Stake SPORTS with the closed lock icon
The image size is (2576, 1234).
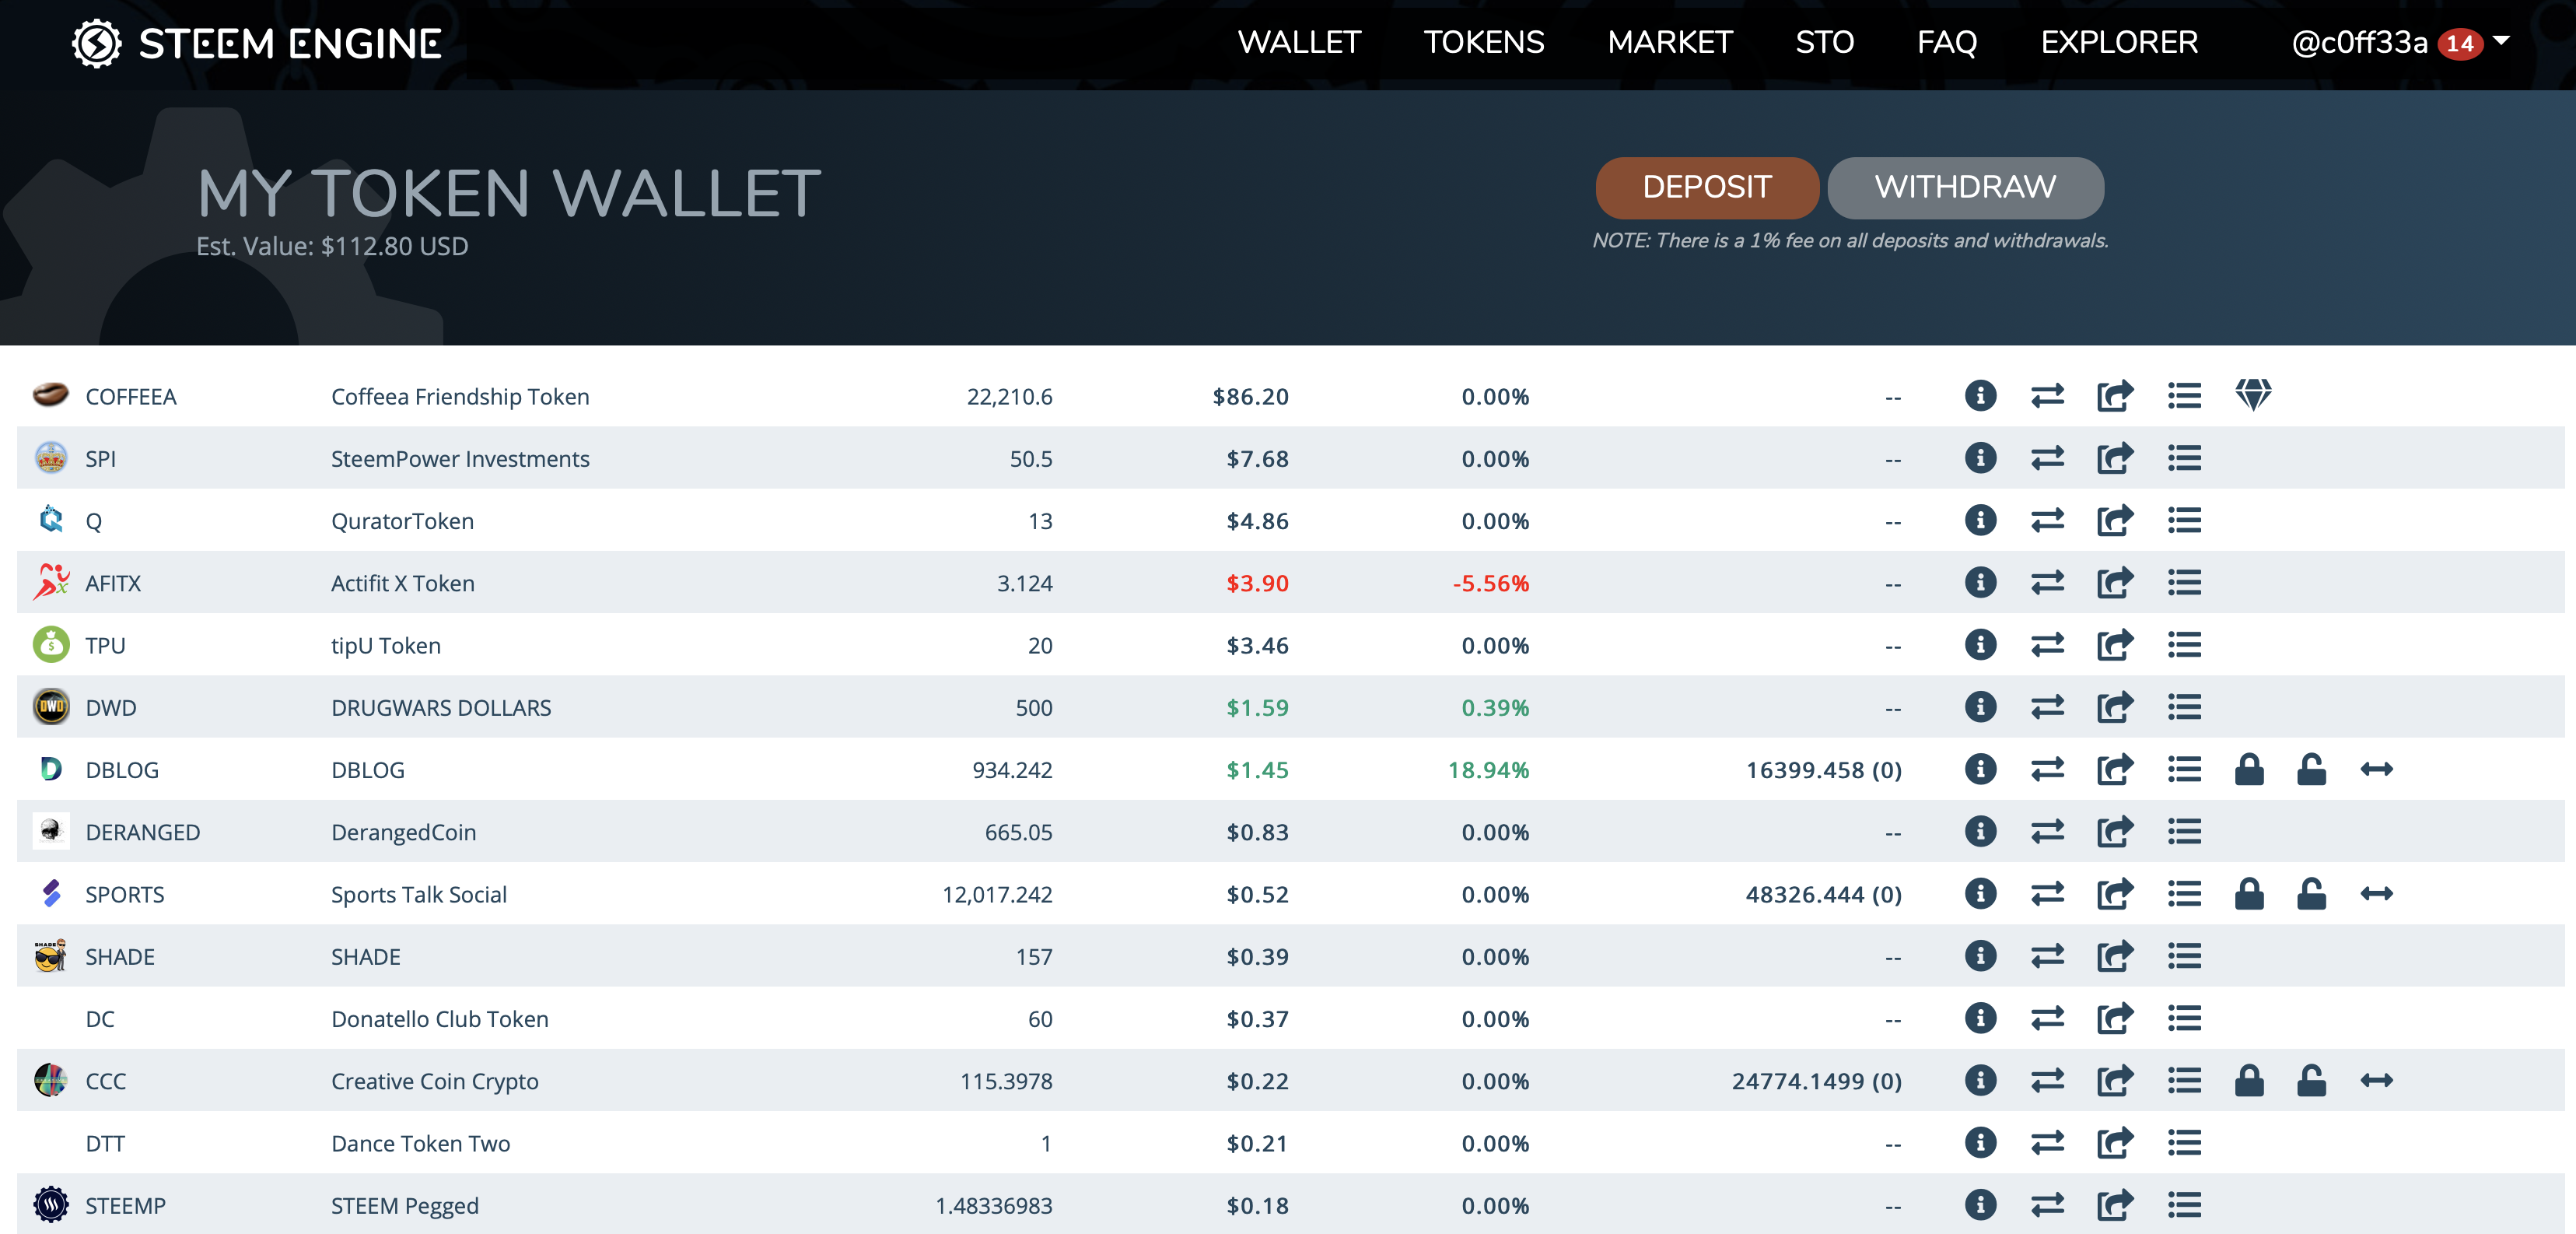tap(2249, 893)
